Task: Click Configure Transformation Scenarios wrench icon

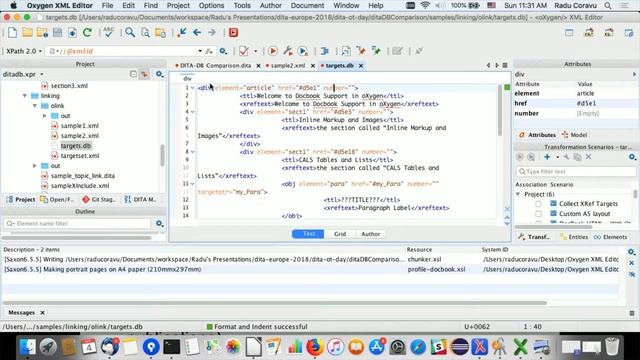Action: click(x=288, y=51)
